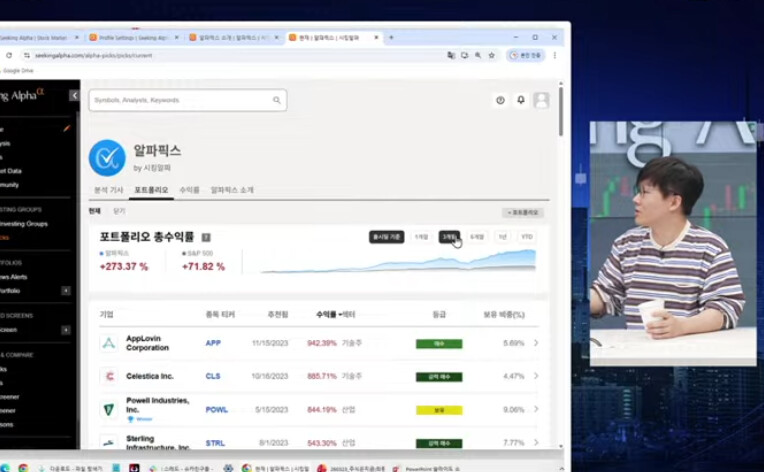Expand the Powell Industries row chevron
Image resolution: width=764 pixels, height=472 pixels.
click(536, 409)
